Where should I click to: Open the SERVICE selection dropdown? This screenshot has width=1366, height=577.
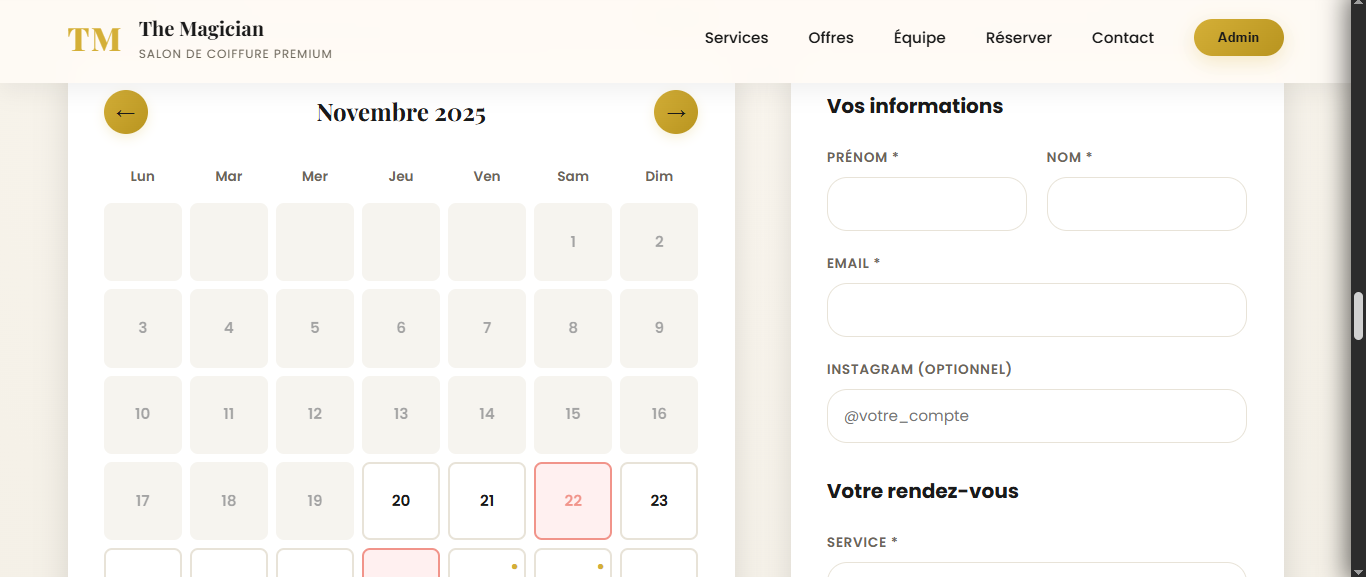click(1036, 570)
